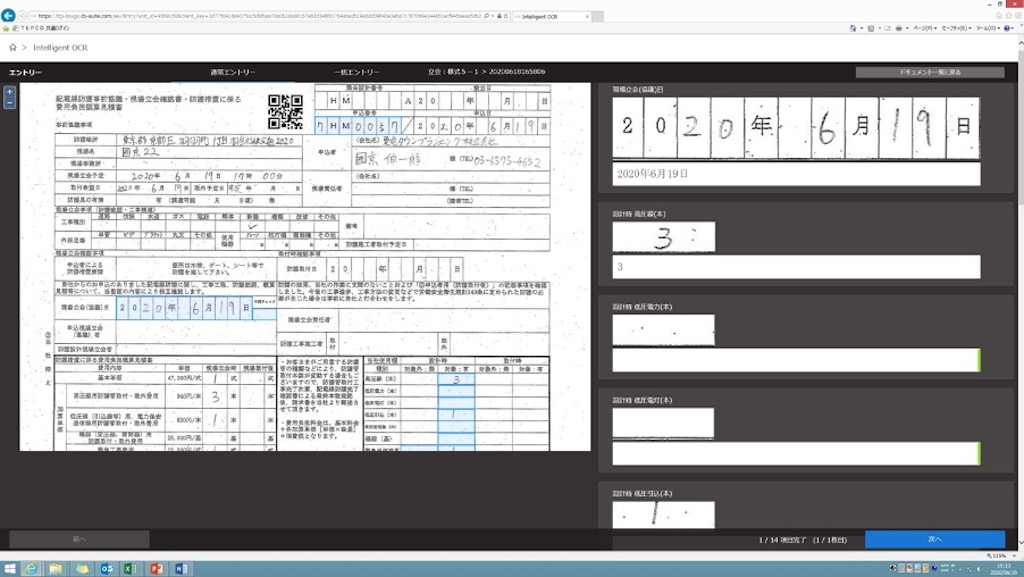Open the セーフティ(S) dropdown menu
Screen dimensions: 1024x577
956,28
